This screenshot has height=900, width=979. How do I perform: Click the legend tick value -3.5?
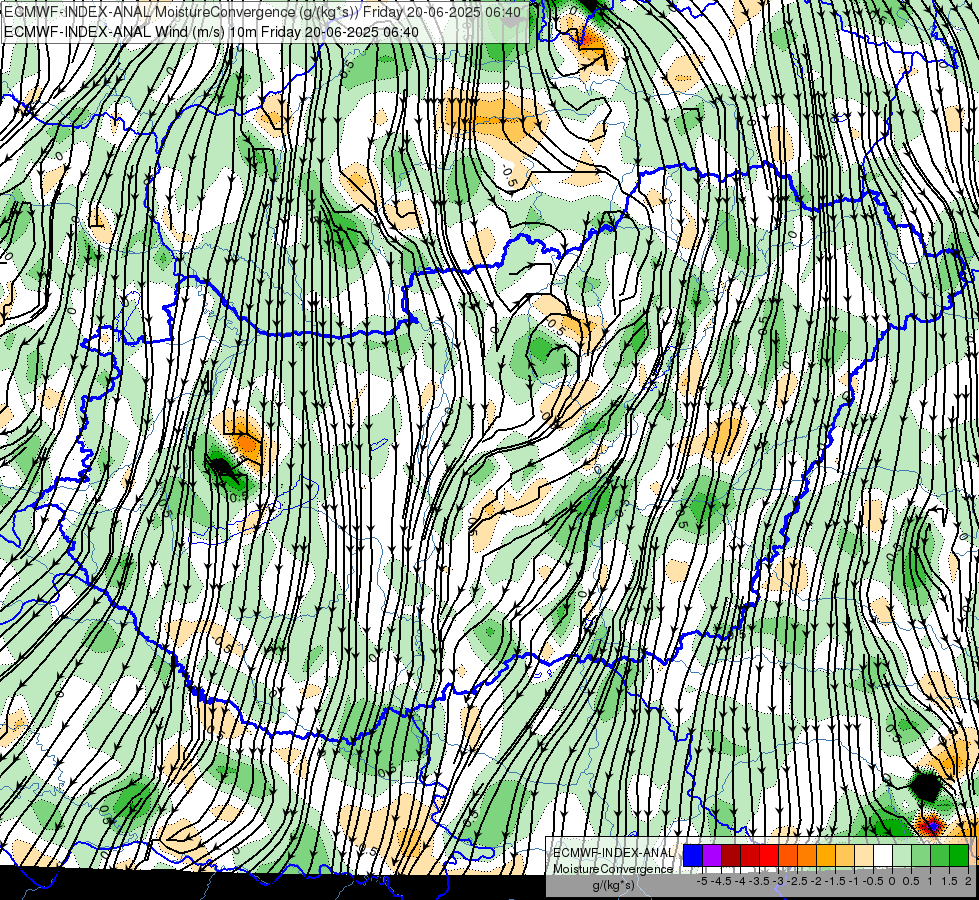click(x=759, y=881)
